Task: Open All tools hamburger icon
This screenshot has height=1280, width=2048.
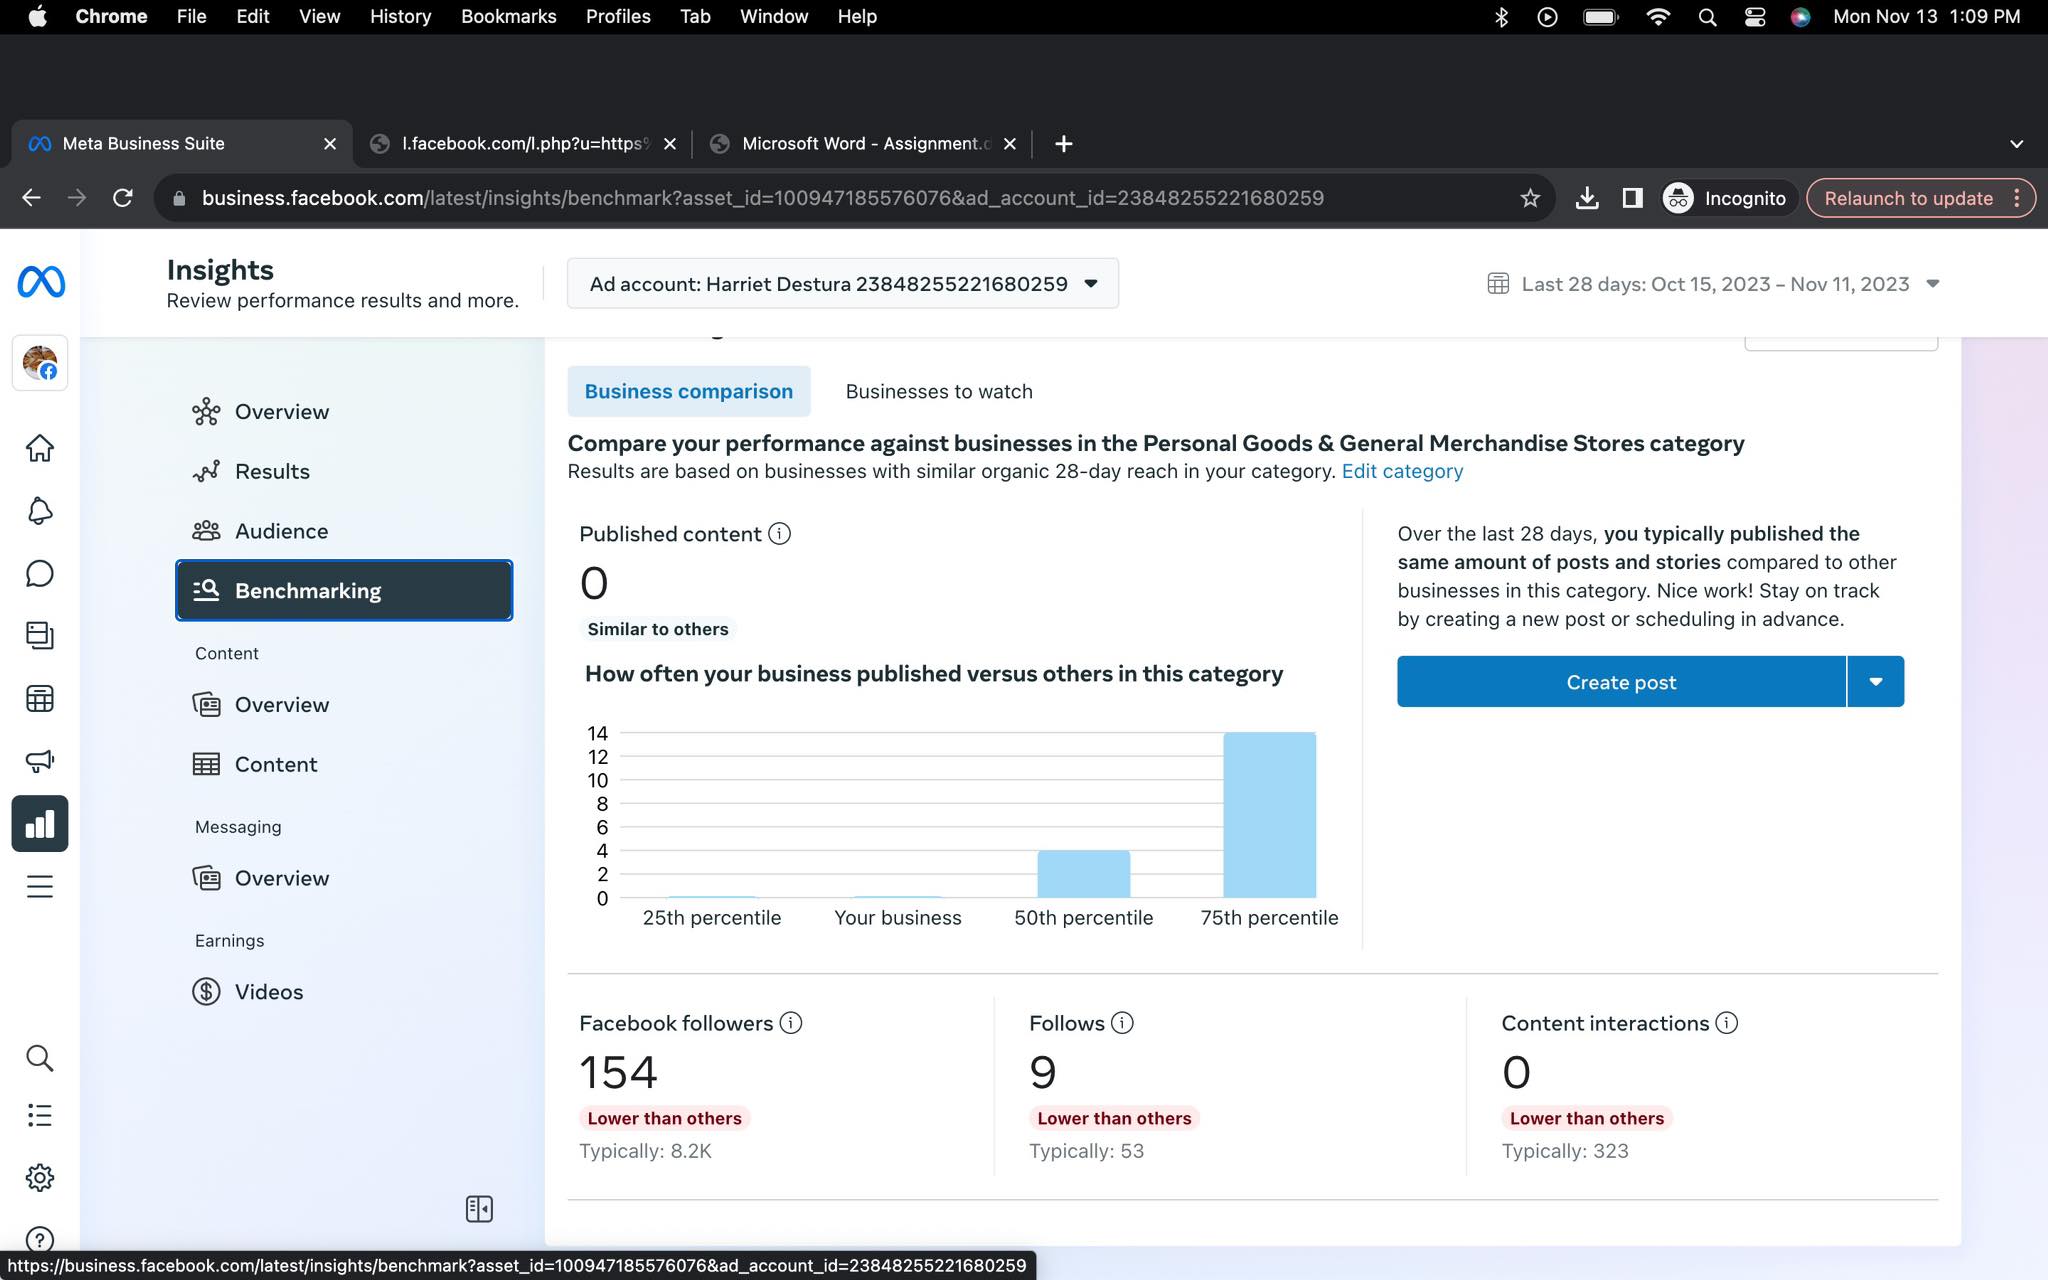Action: point(40,886)
